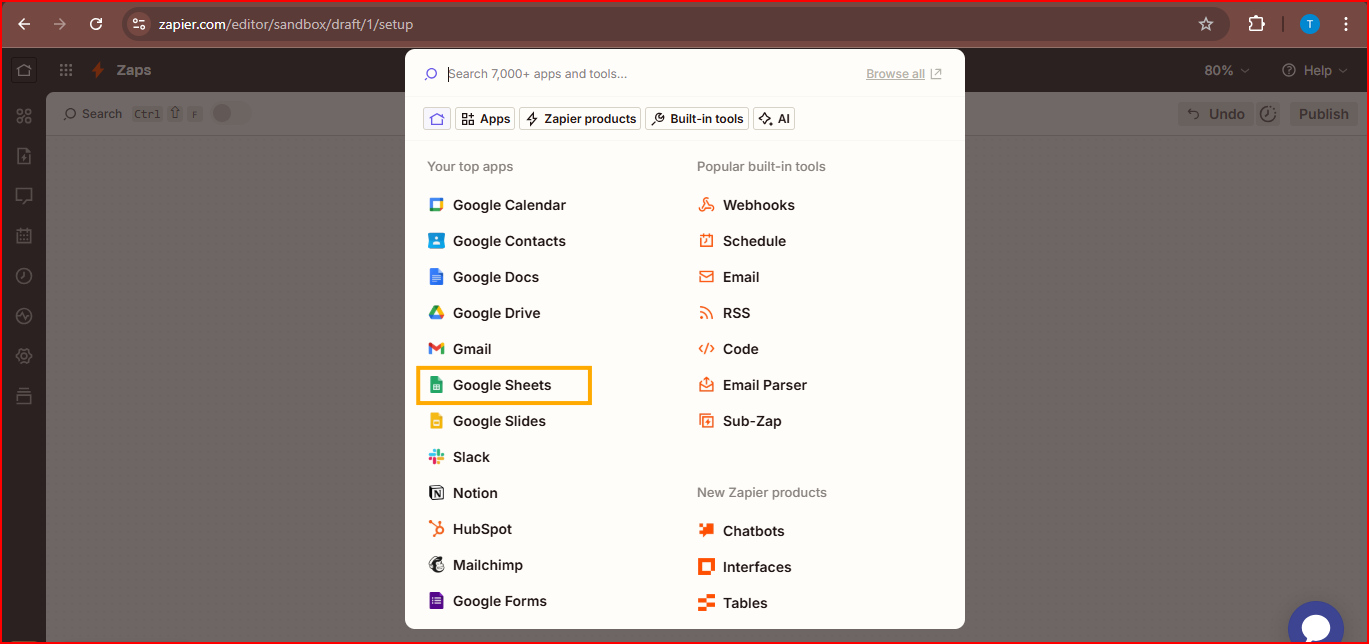Open the Chrome profile avatar
Screen dimensions: 1369x644
[x=1310, y=24]
